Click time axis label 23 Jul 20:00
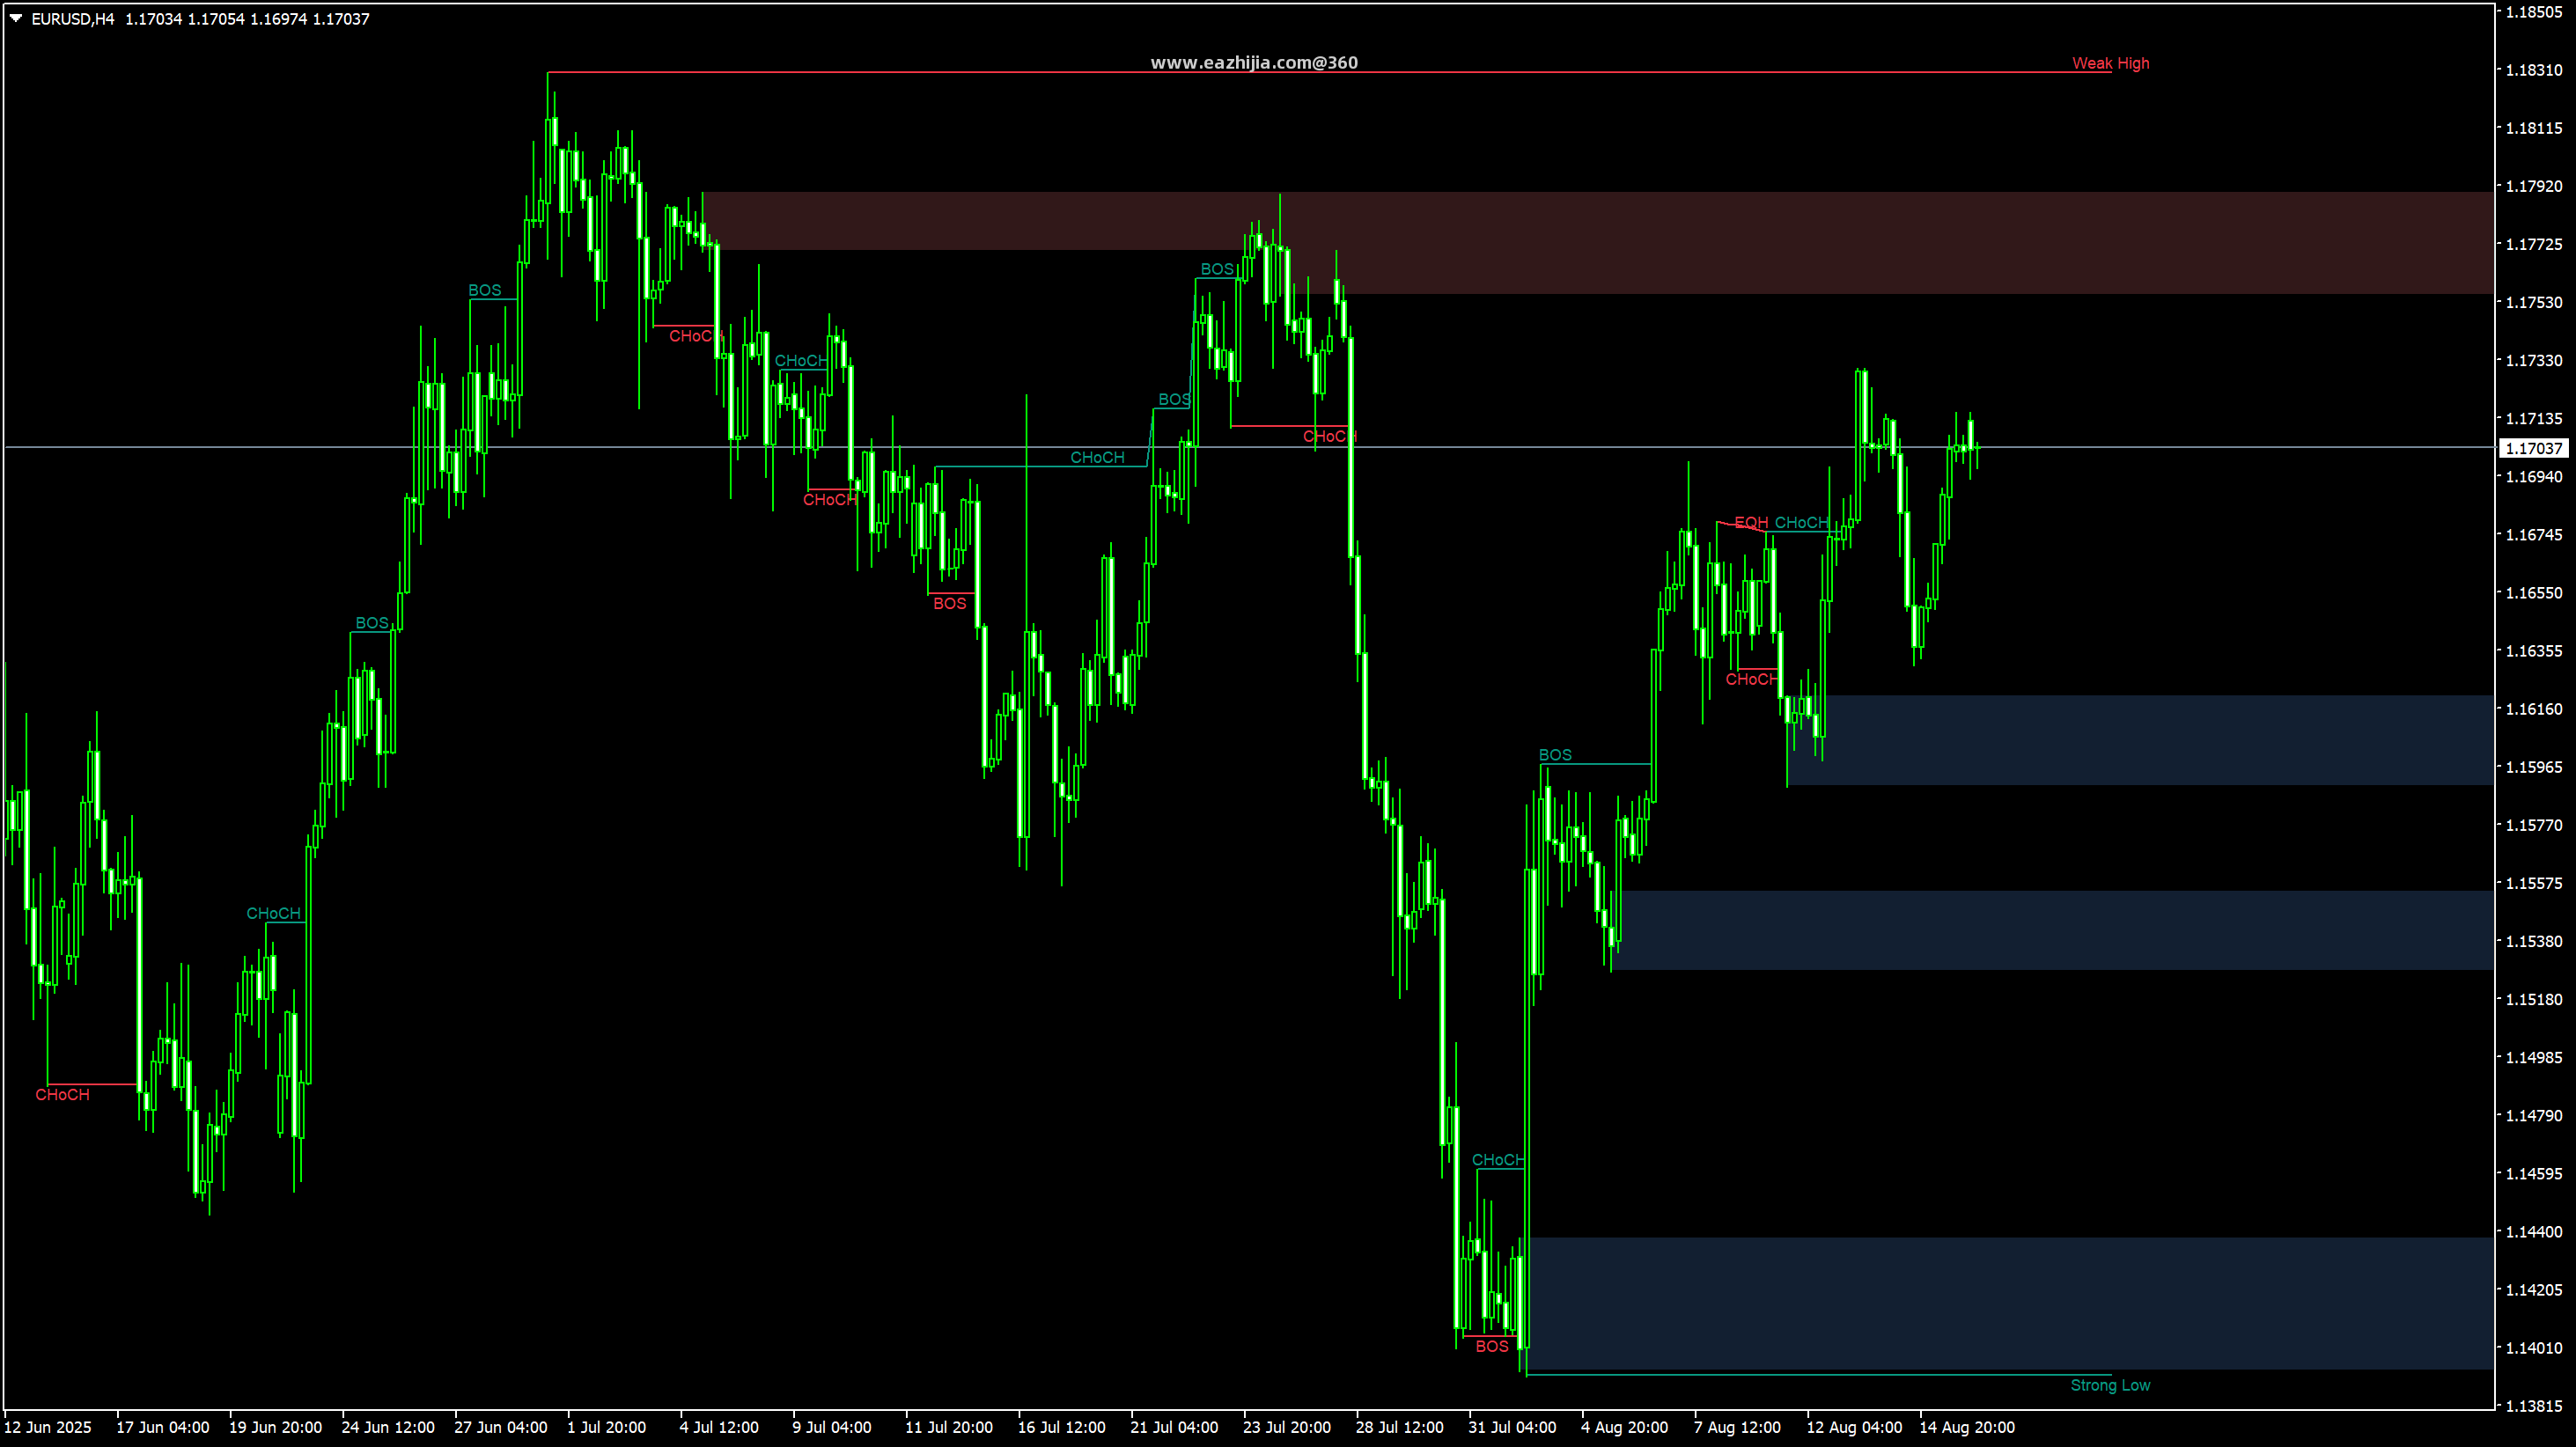The image size is (2576, 1447). [x=1287, y=1427]
